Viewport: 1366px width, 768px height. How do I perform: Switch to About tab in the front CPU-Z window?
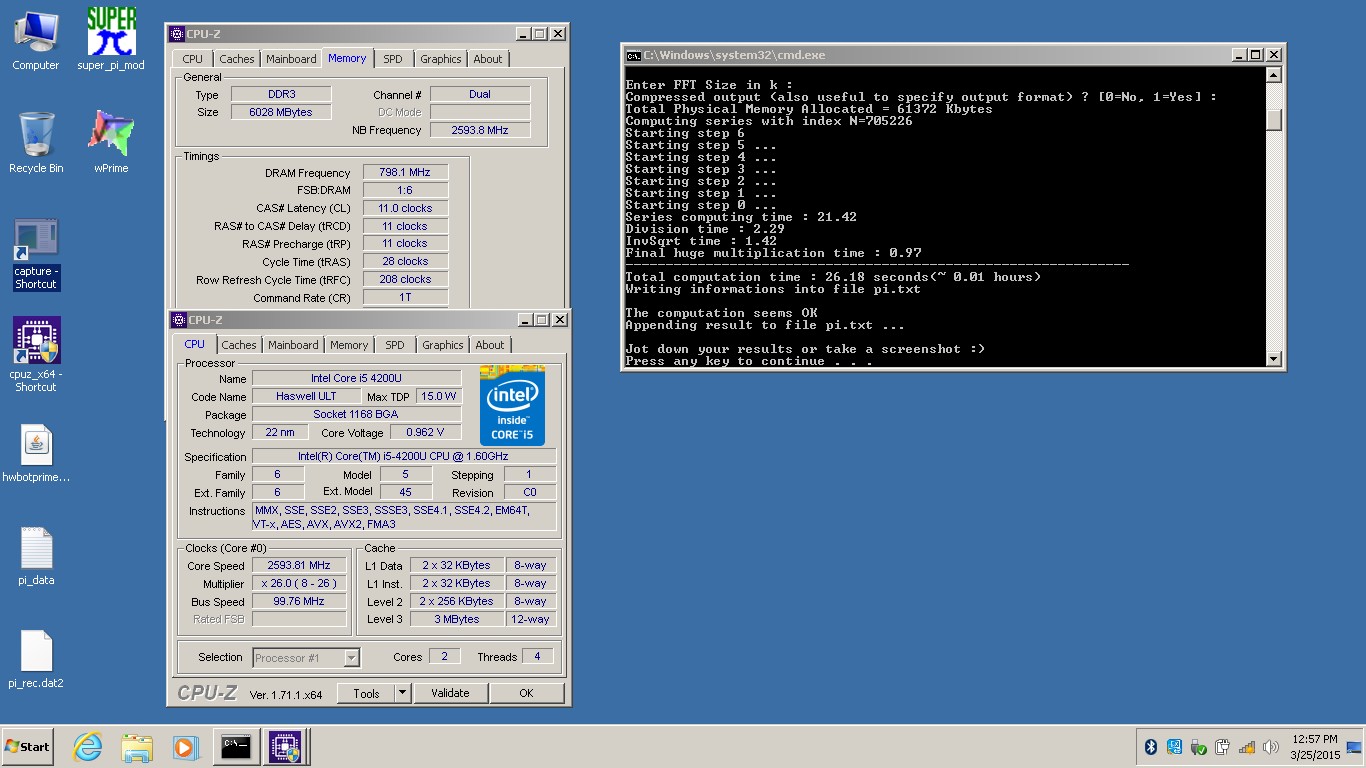tap(490, 345)
